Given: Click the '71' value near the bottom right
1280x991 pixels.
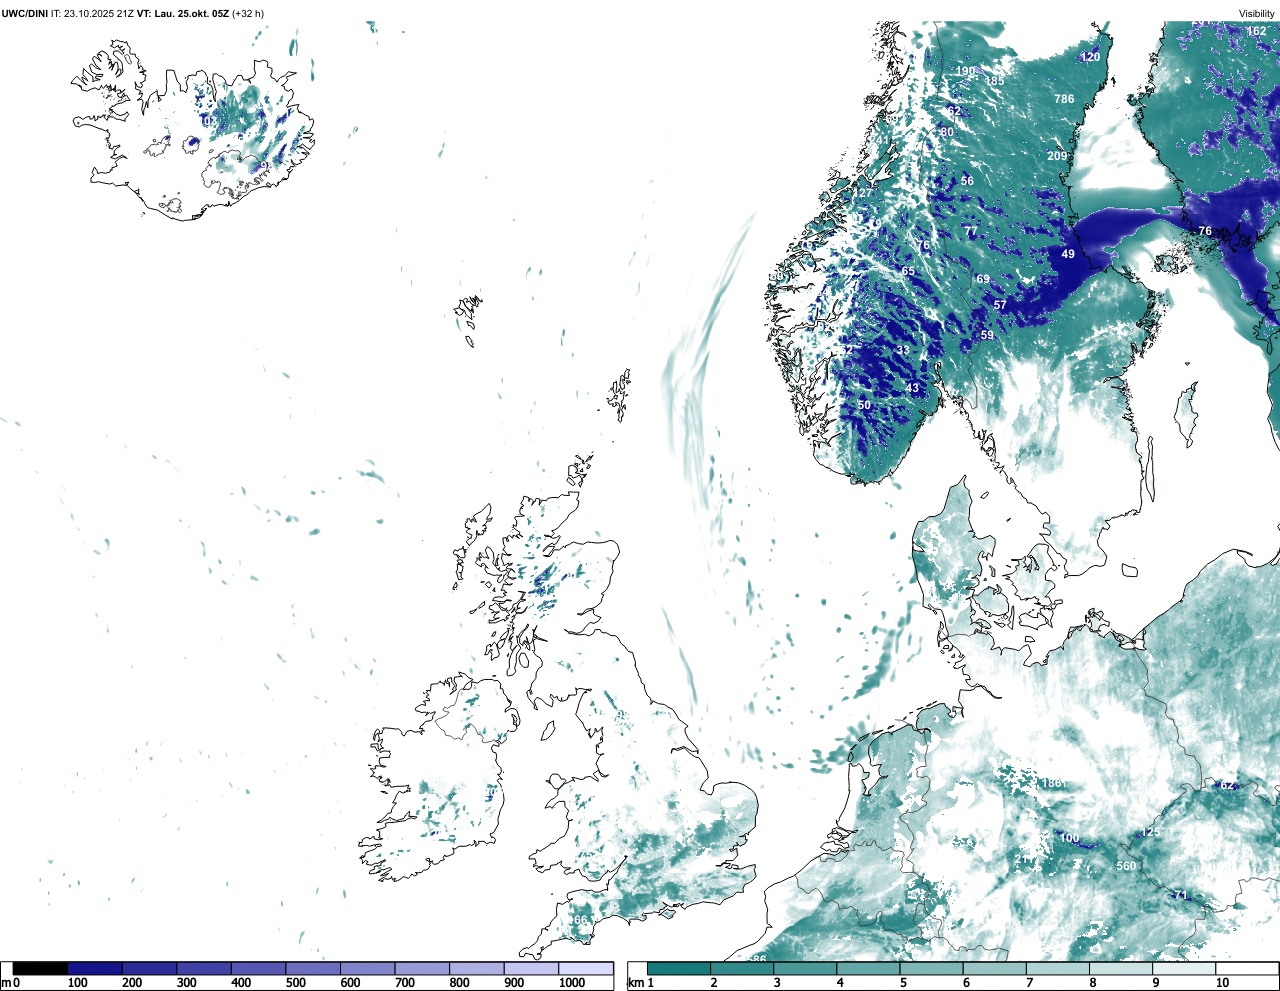Looking at the screenshot, I should tap(1180, 895).
